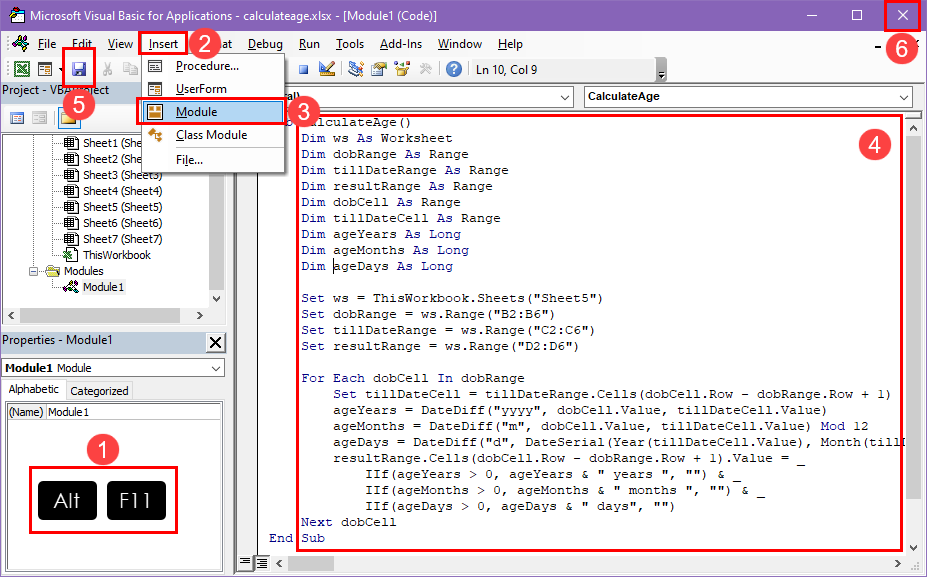Viewport: 927px width, 577px height.
Task: Select Sheet7 (Sheet7) in project tree
Action: pyautogui.click(x=122, y=239)
